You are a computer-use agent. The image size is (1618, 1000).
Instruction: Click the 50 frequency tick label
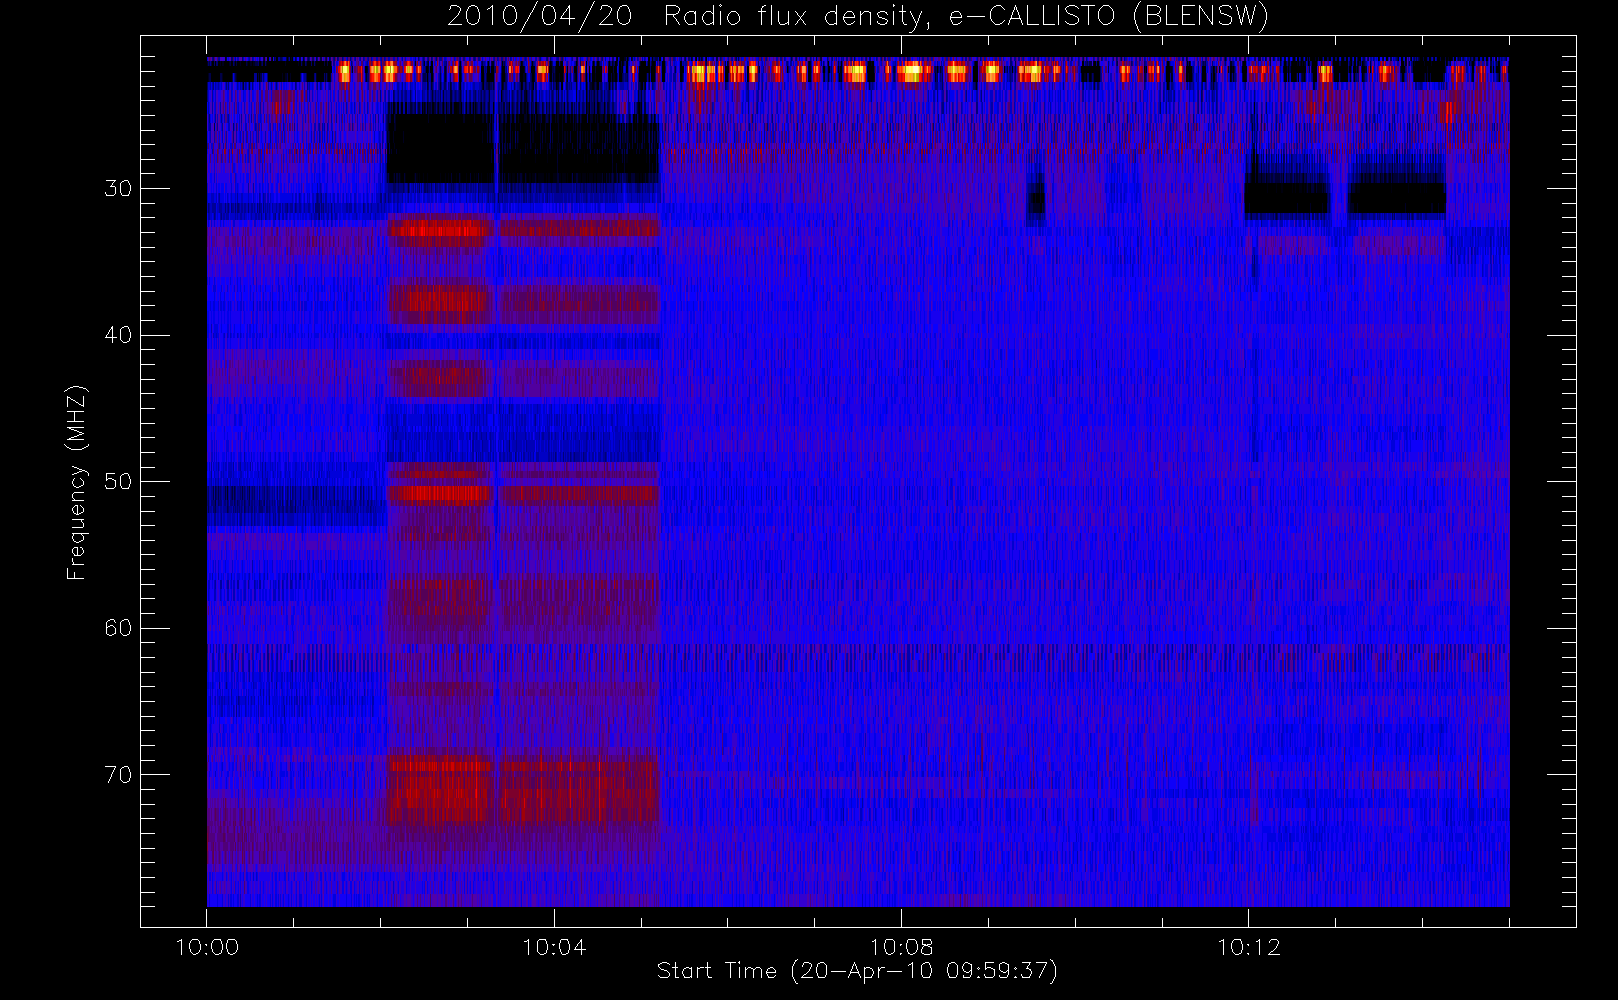point(118,482)
